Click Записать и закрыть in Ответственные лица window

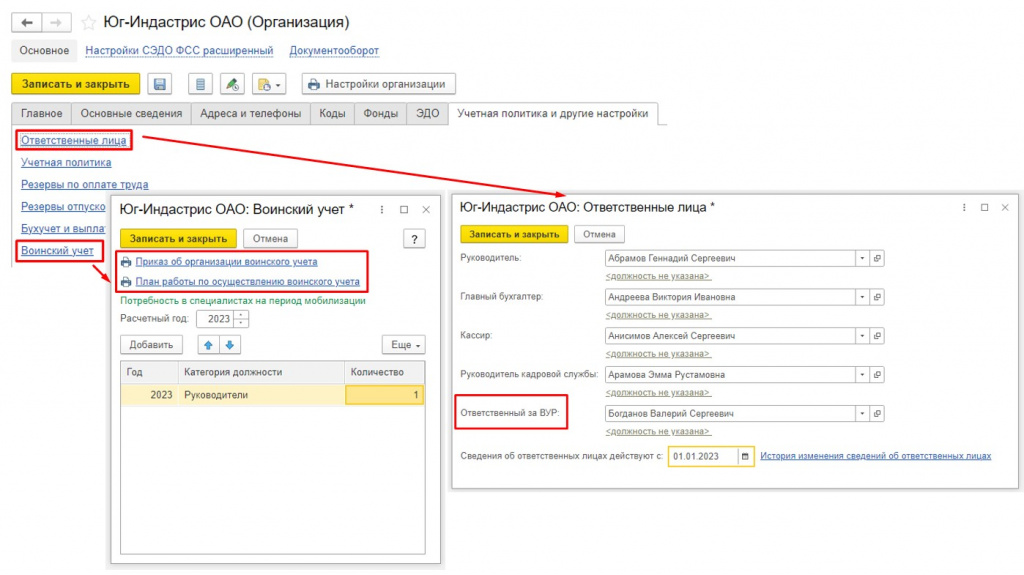point(514,234)
